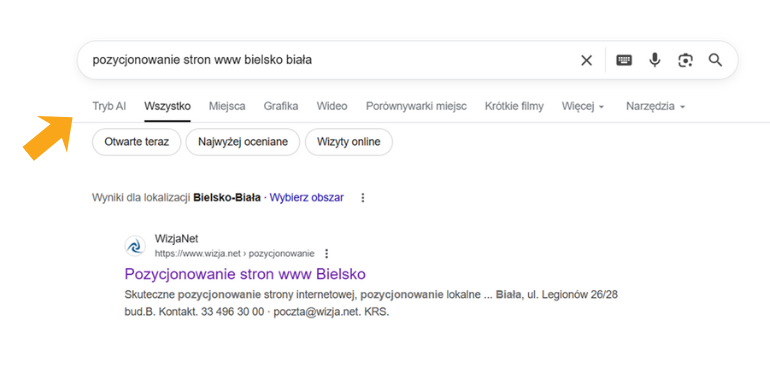Image resolution: width=770 pixels, height=385 pixels.
Task: Go to the Grafika tab
Action: (x=281, y=106)
